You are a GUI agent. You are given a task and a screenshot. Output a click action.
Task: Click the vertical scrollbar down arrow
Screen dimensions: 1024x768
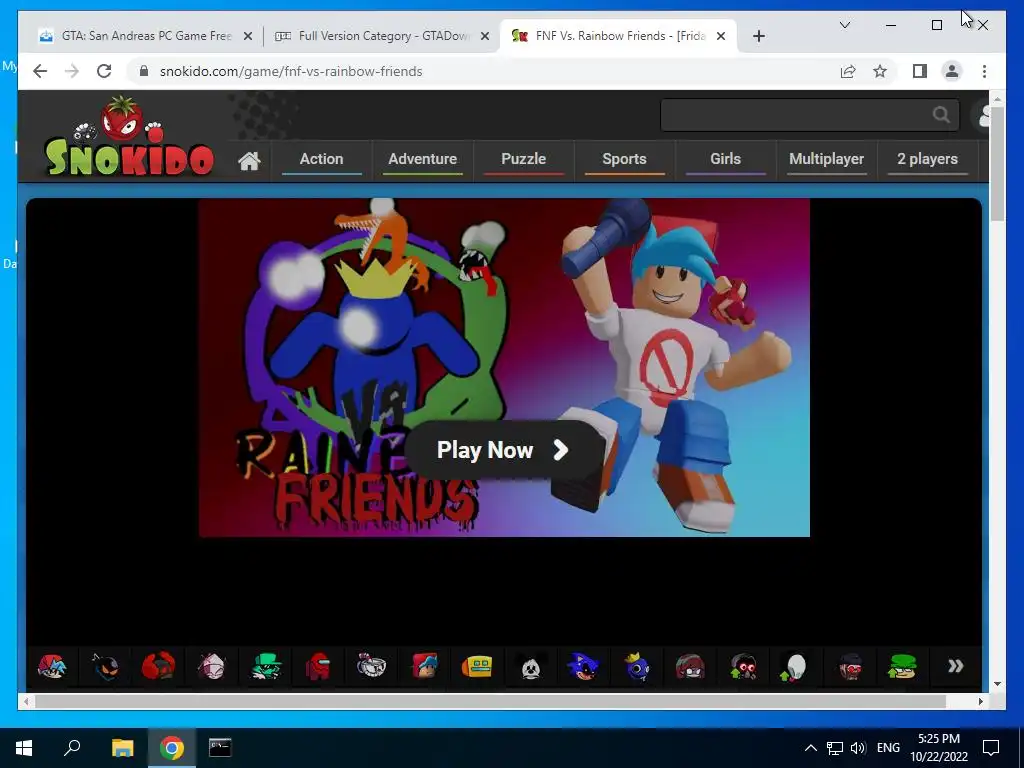pos(997,684)
